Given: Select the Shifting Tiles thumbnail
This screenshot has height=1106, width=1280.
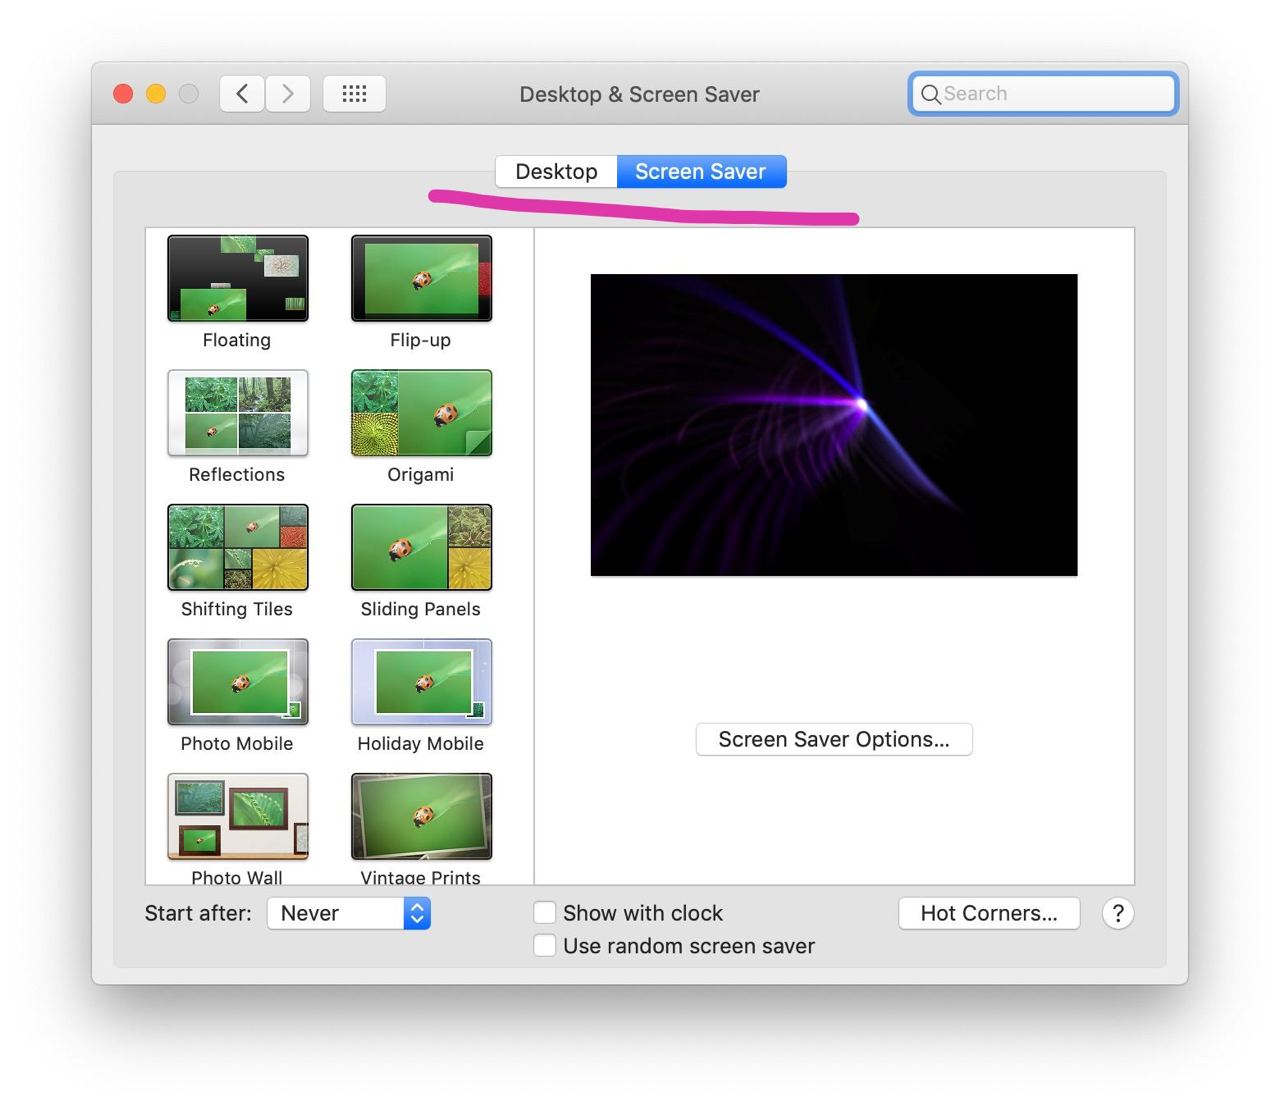Looking at the screenshot, I should coord(238,547).
